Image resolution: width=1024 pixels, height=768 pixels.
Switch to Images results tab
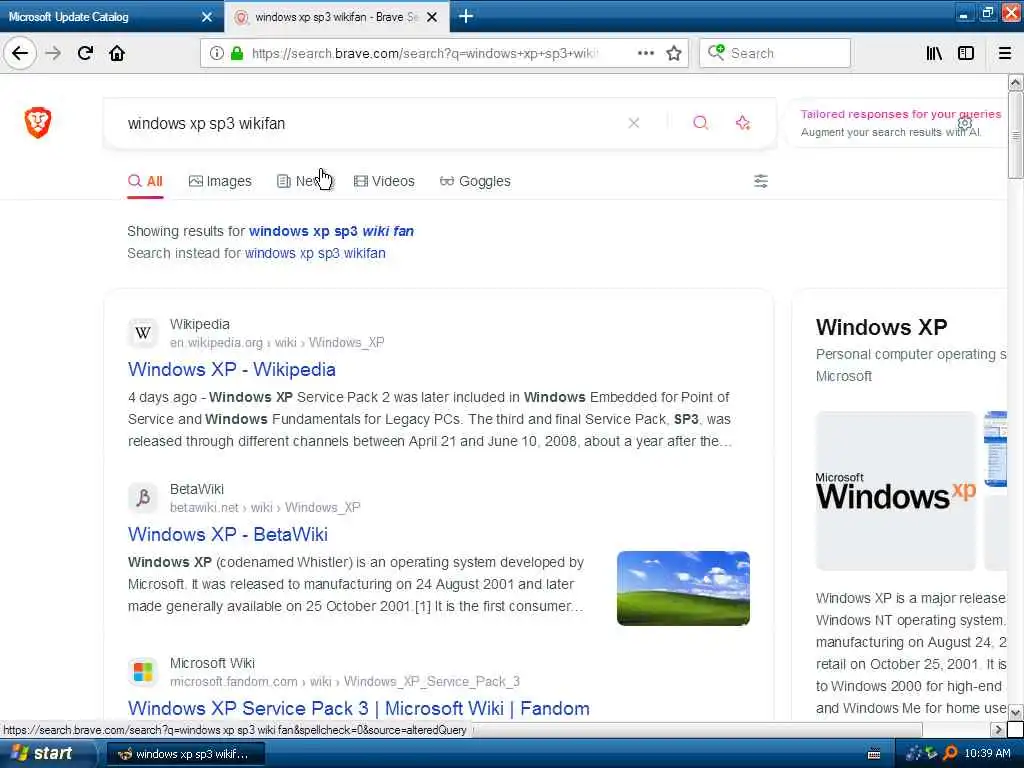(x=220, y=181)
